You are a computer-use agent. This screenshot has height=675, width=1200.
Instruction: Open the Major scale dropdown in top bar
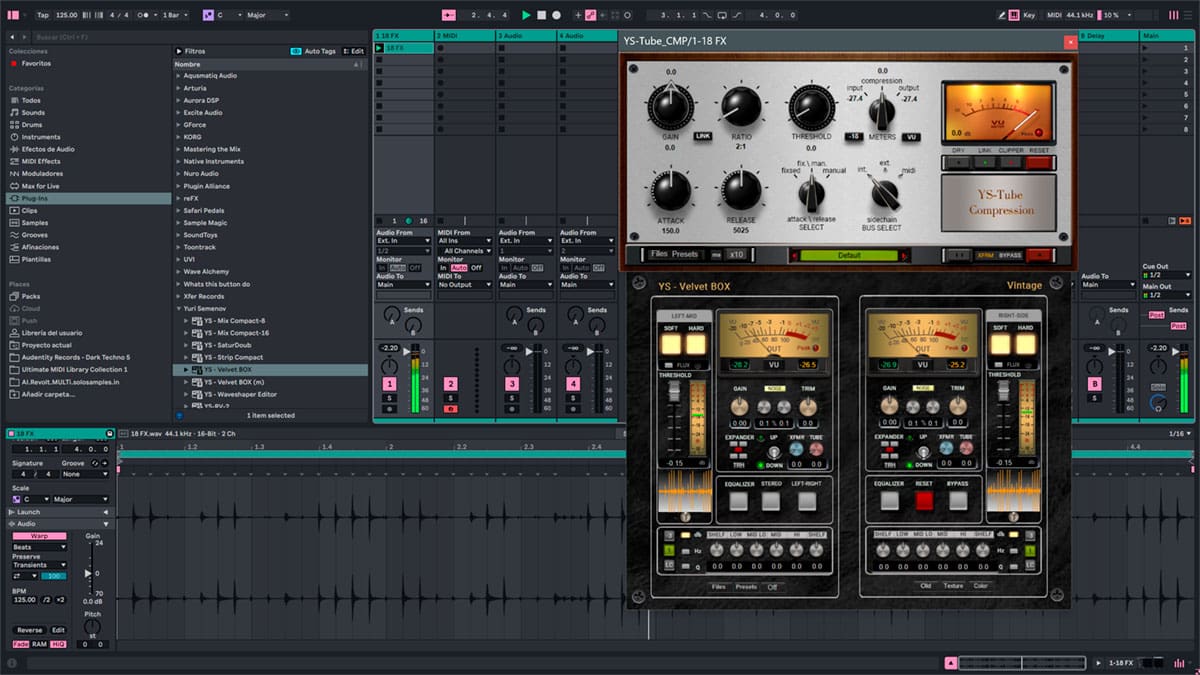[x=269, y=15]
